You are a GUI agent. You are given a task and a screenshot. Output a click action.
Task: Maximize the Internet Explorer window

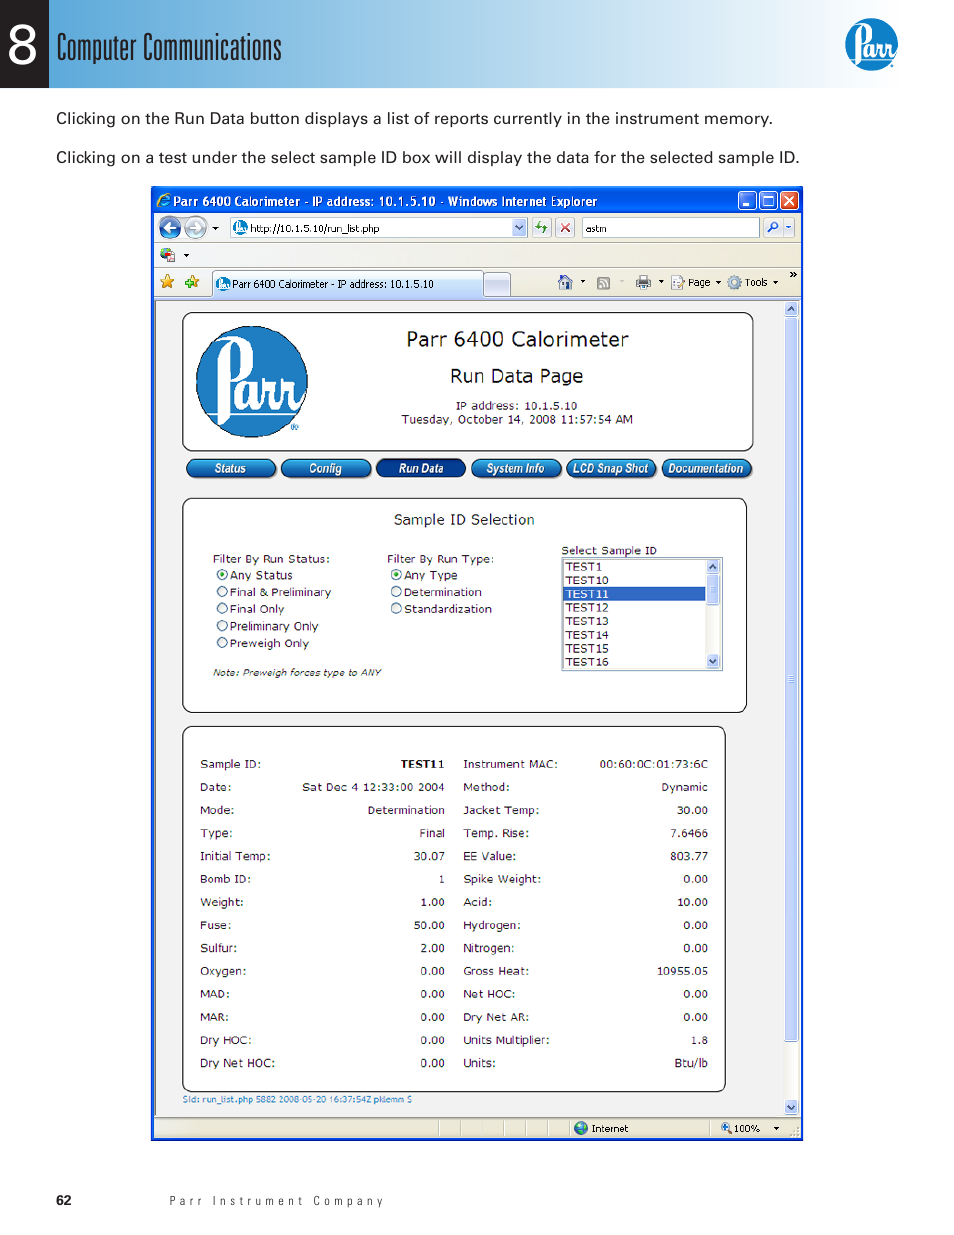768,201
